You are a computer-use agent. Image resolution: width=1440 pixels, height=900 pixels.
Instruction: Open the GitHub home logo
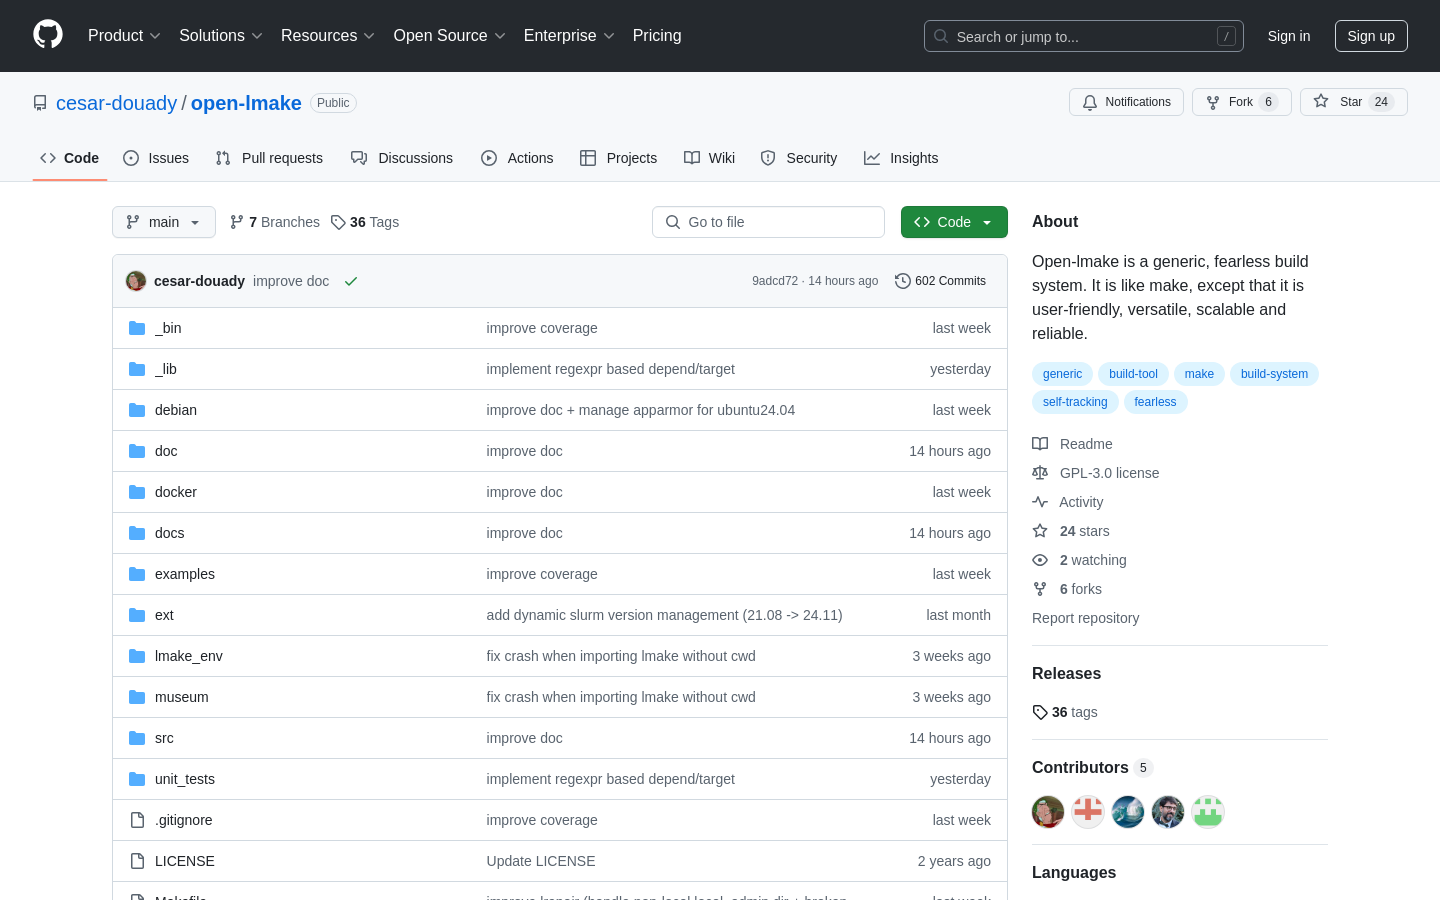pos(48,35)
